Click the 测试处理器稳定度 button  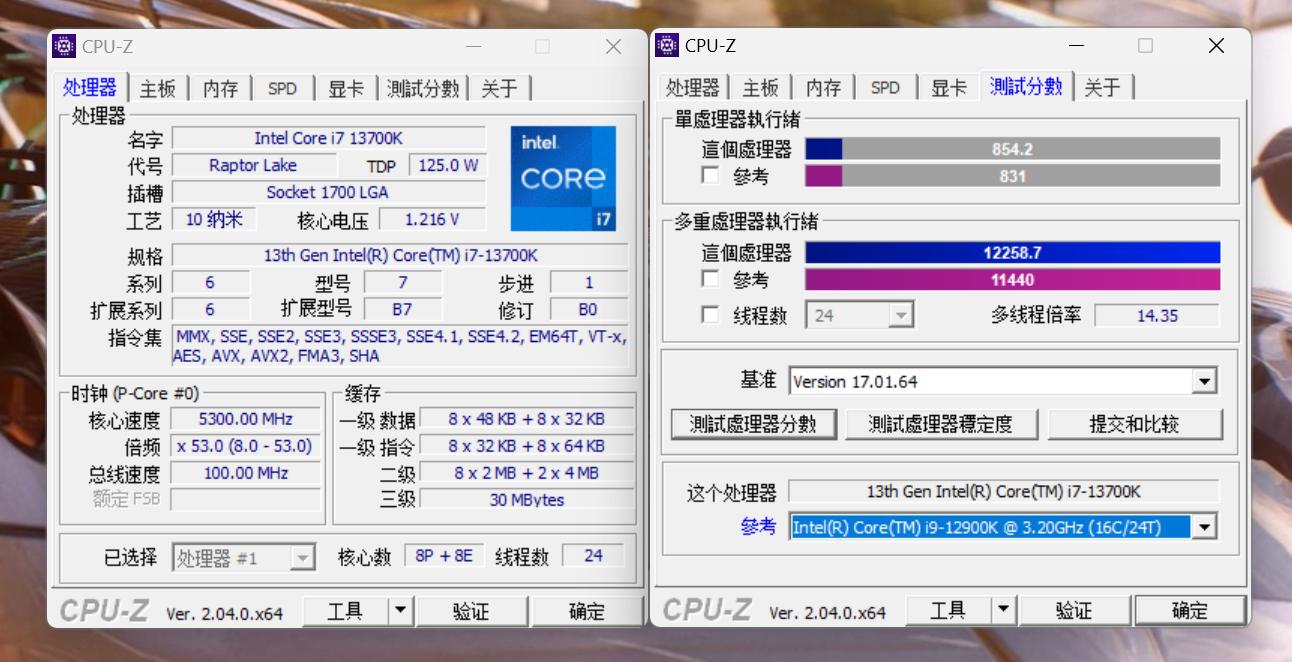click(x=941, y=424)
